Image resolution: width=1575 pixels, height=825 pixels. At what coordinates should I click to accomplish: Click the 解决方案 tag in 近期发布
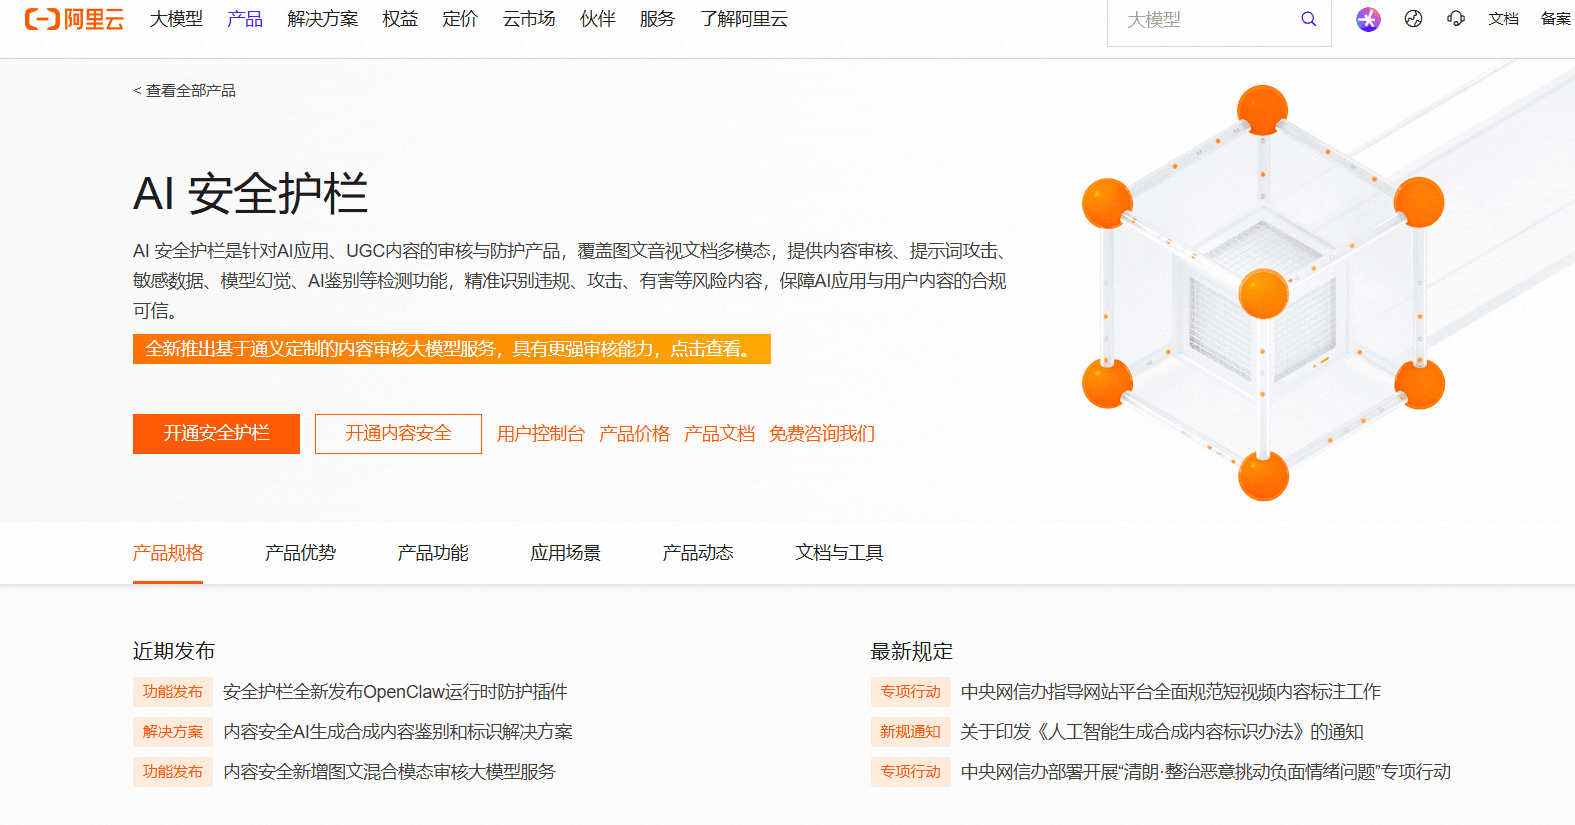(173, 732)
